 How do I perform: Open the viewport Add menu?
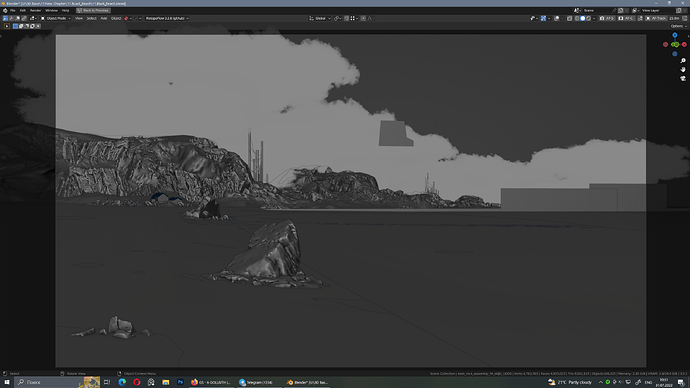(103, 18)
